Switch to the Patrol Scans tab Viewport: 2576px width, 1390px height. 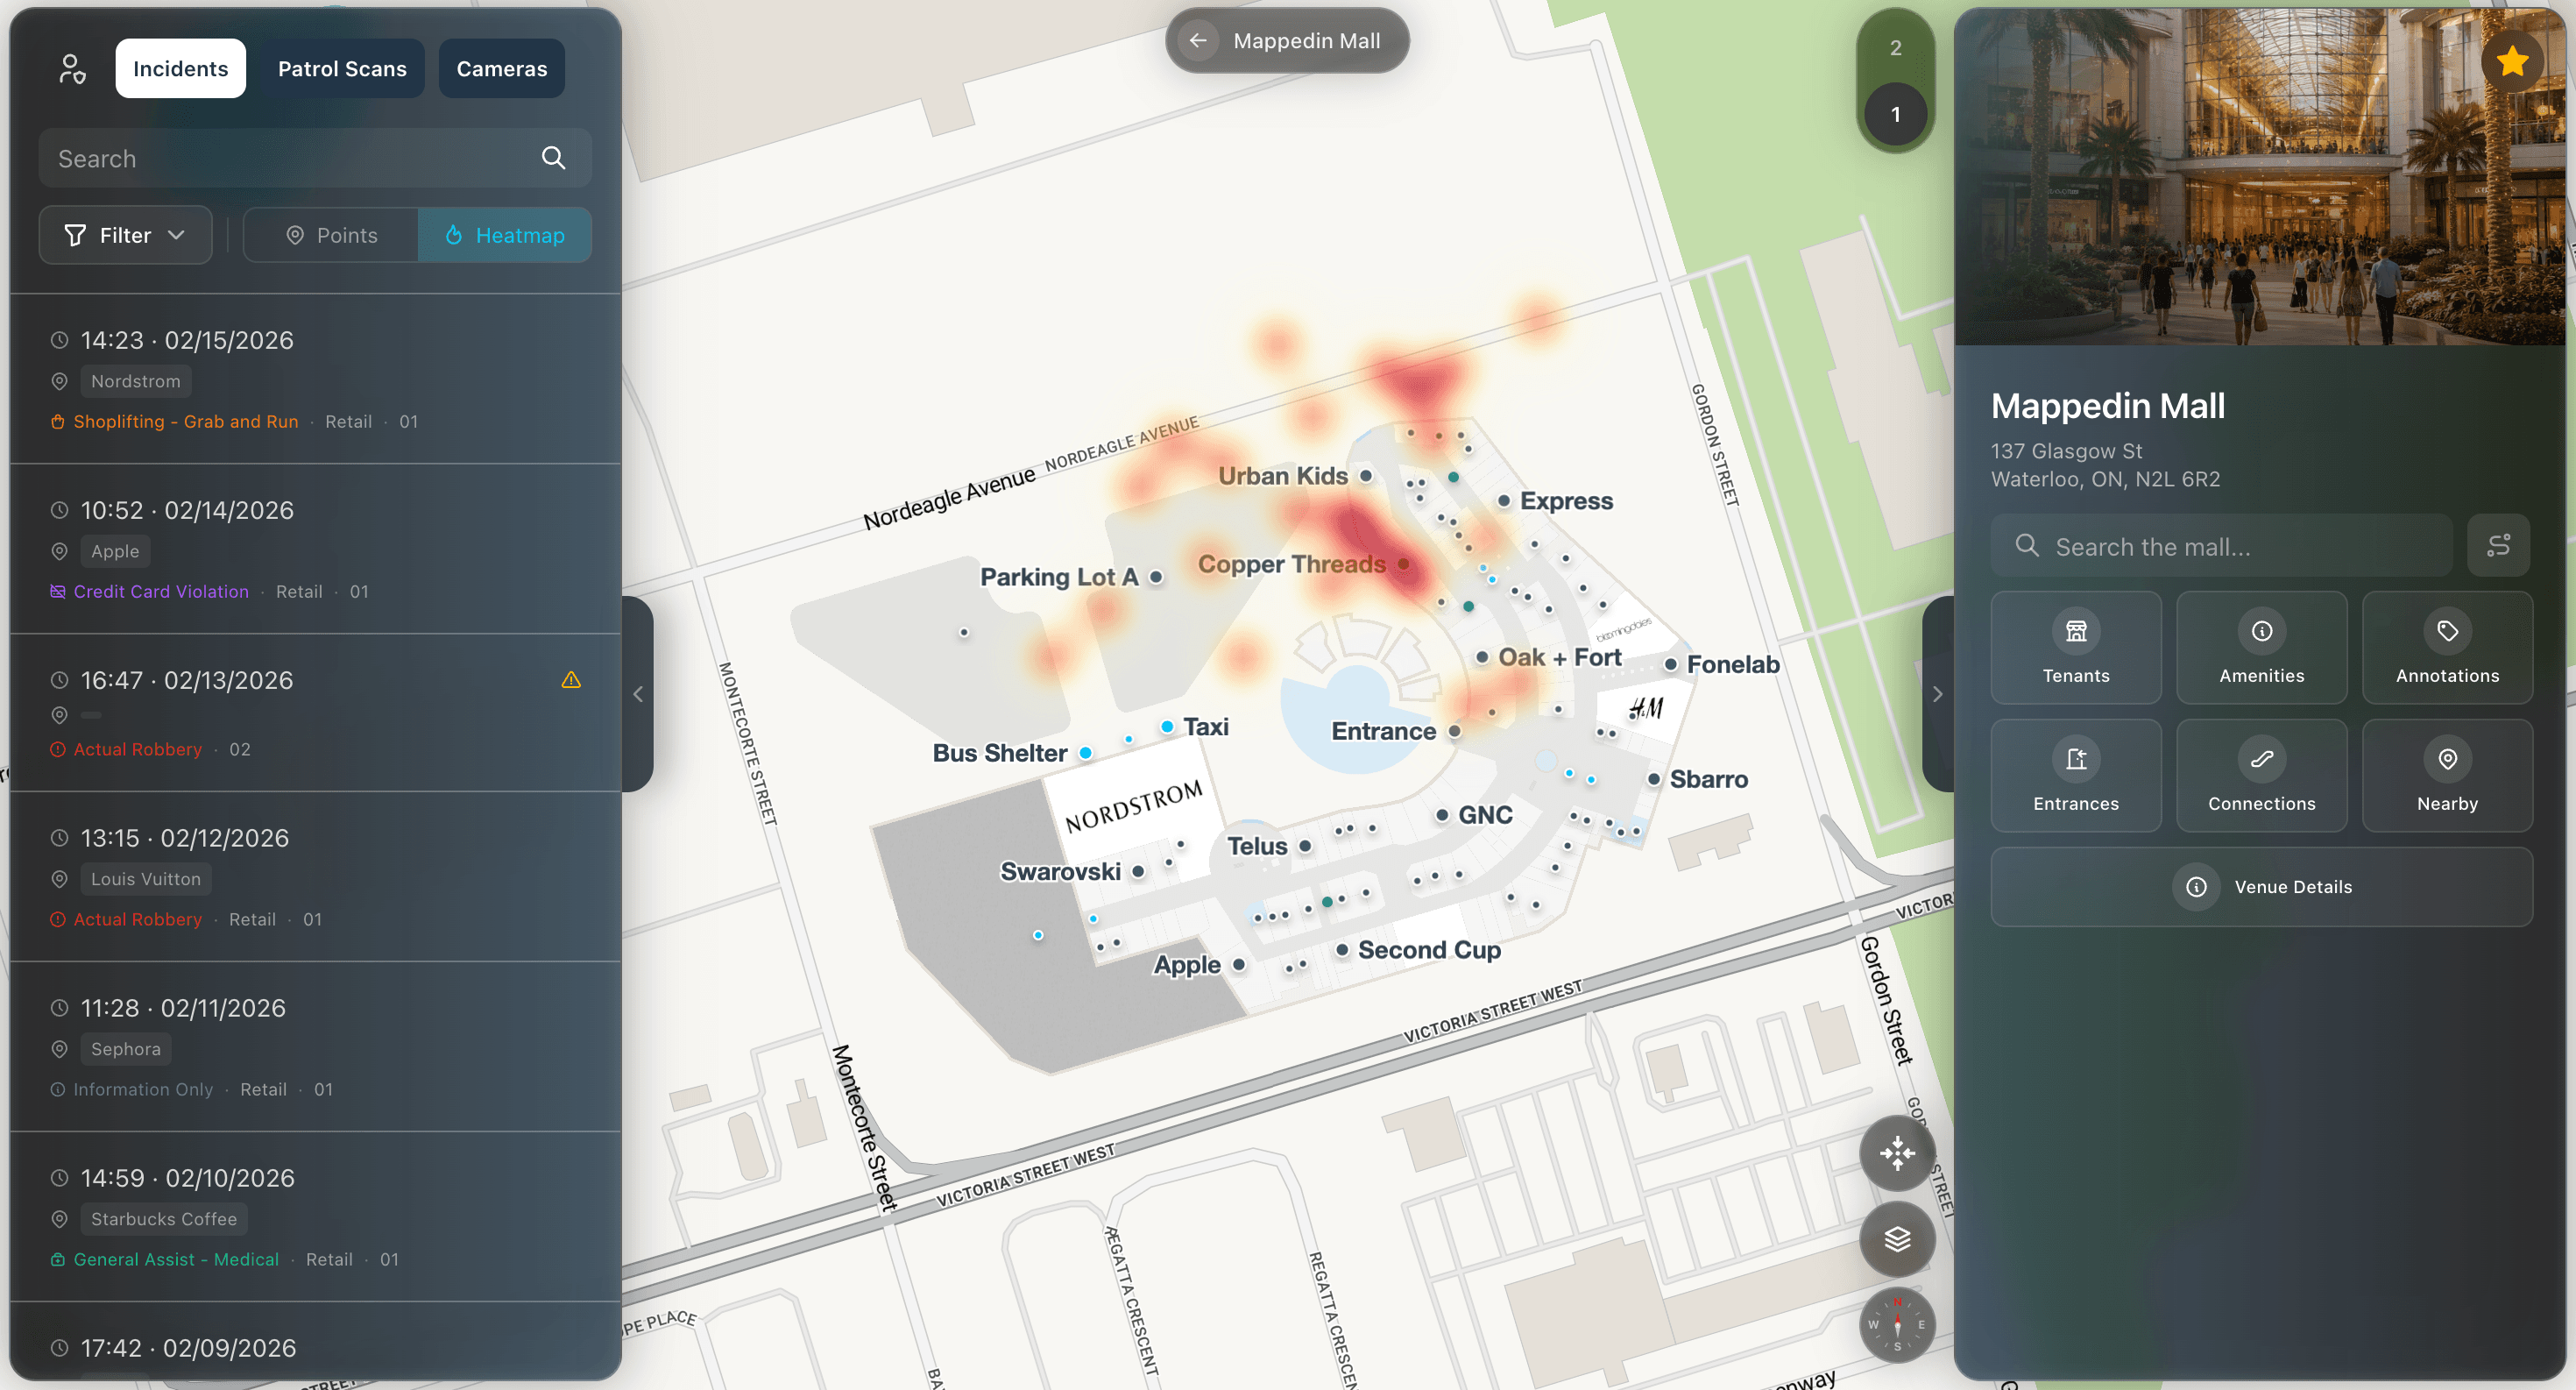coord(342,68)
